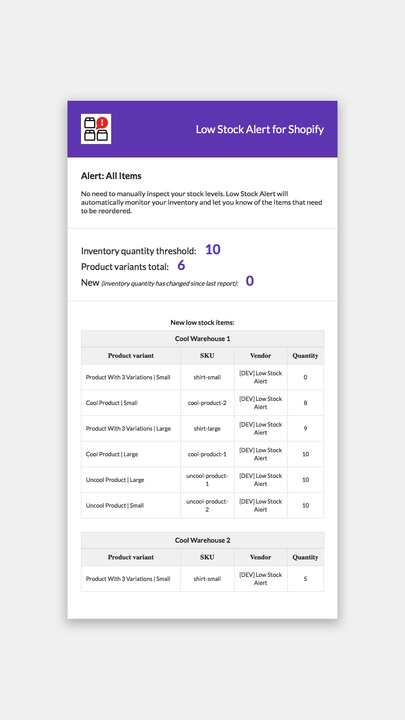The width and height of the screenshot is (405, 720).
Task: Click 'Product variant' column header in Cool Warehouse 1
Action: (131, 356)
